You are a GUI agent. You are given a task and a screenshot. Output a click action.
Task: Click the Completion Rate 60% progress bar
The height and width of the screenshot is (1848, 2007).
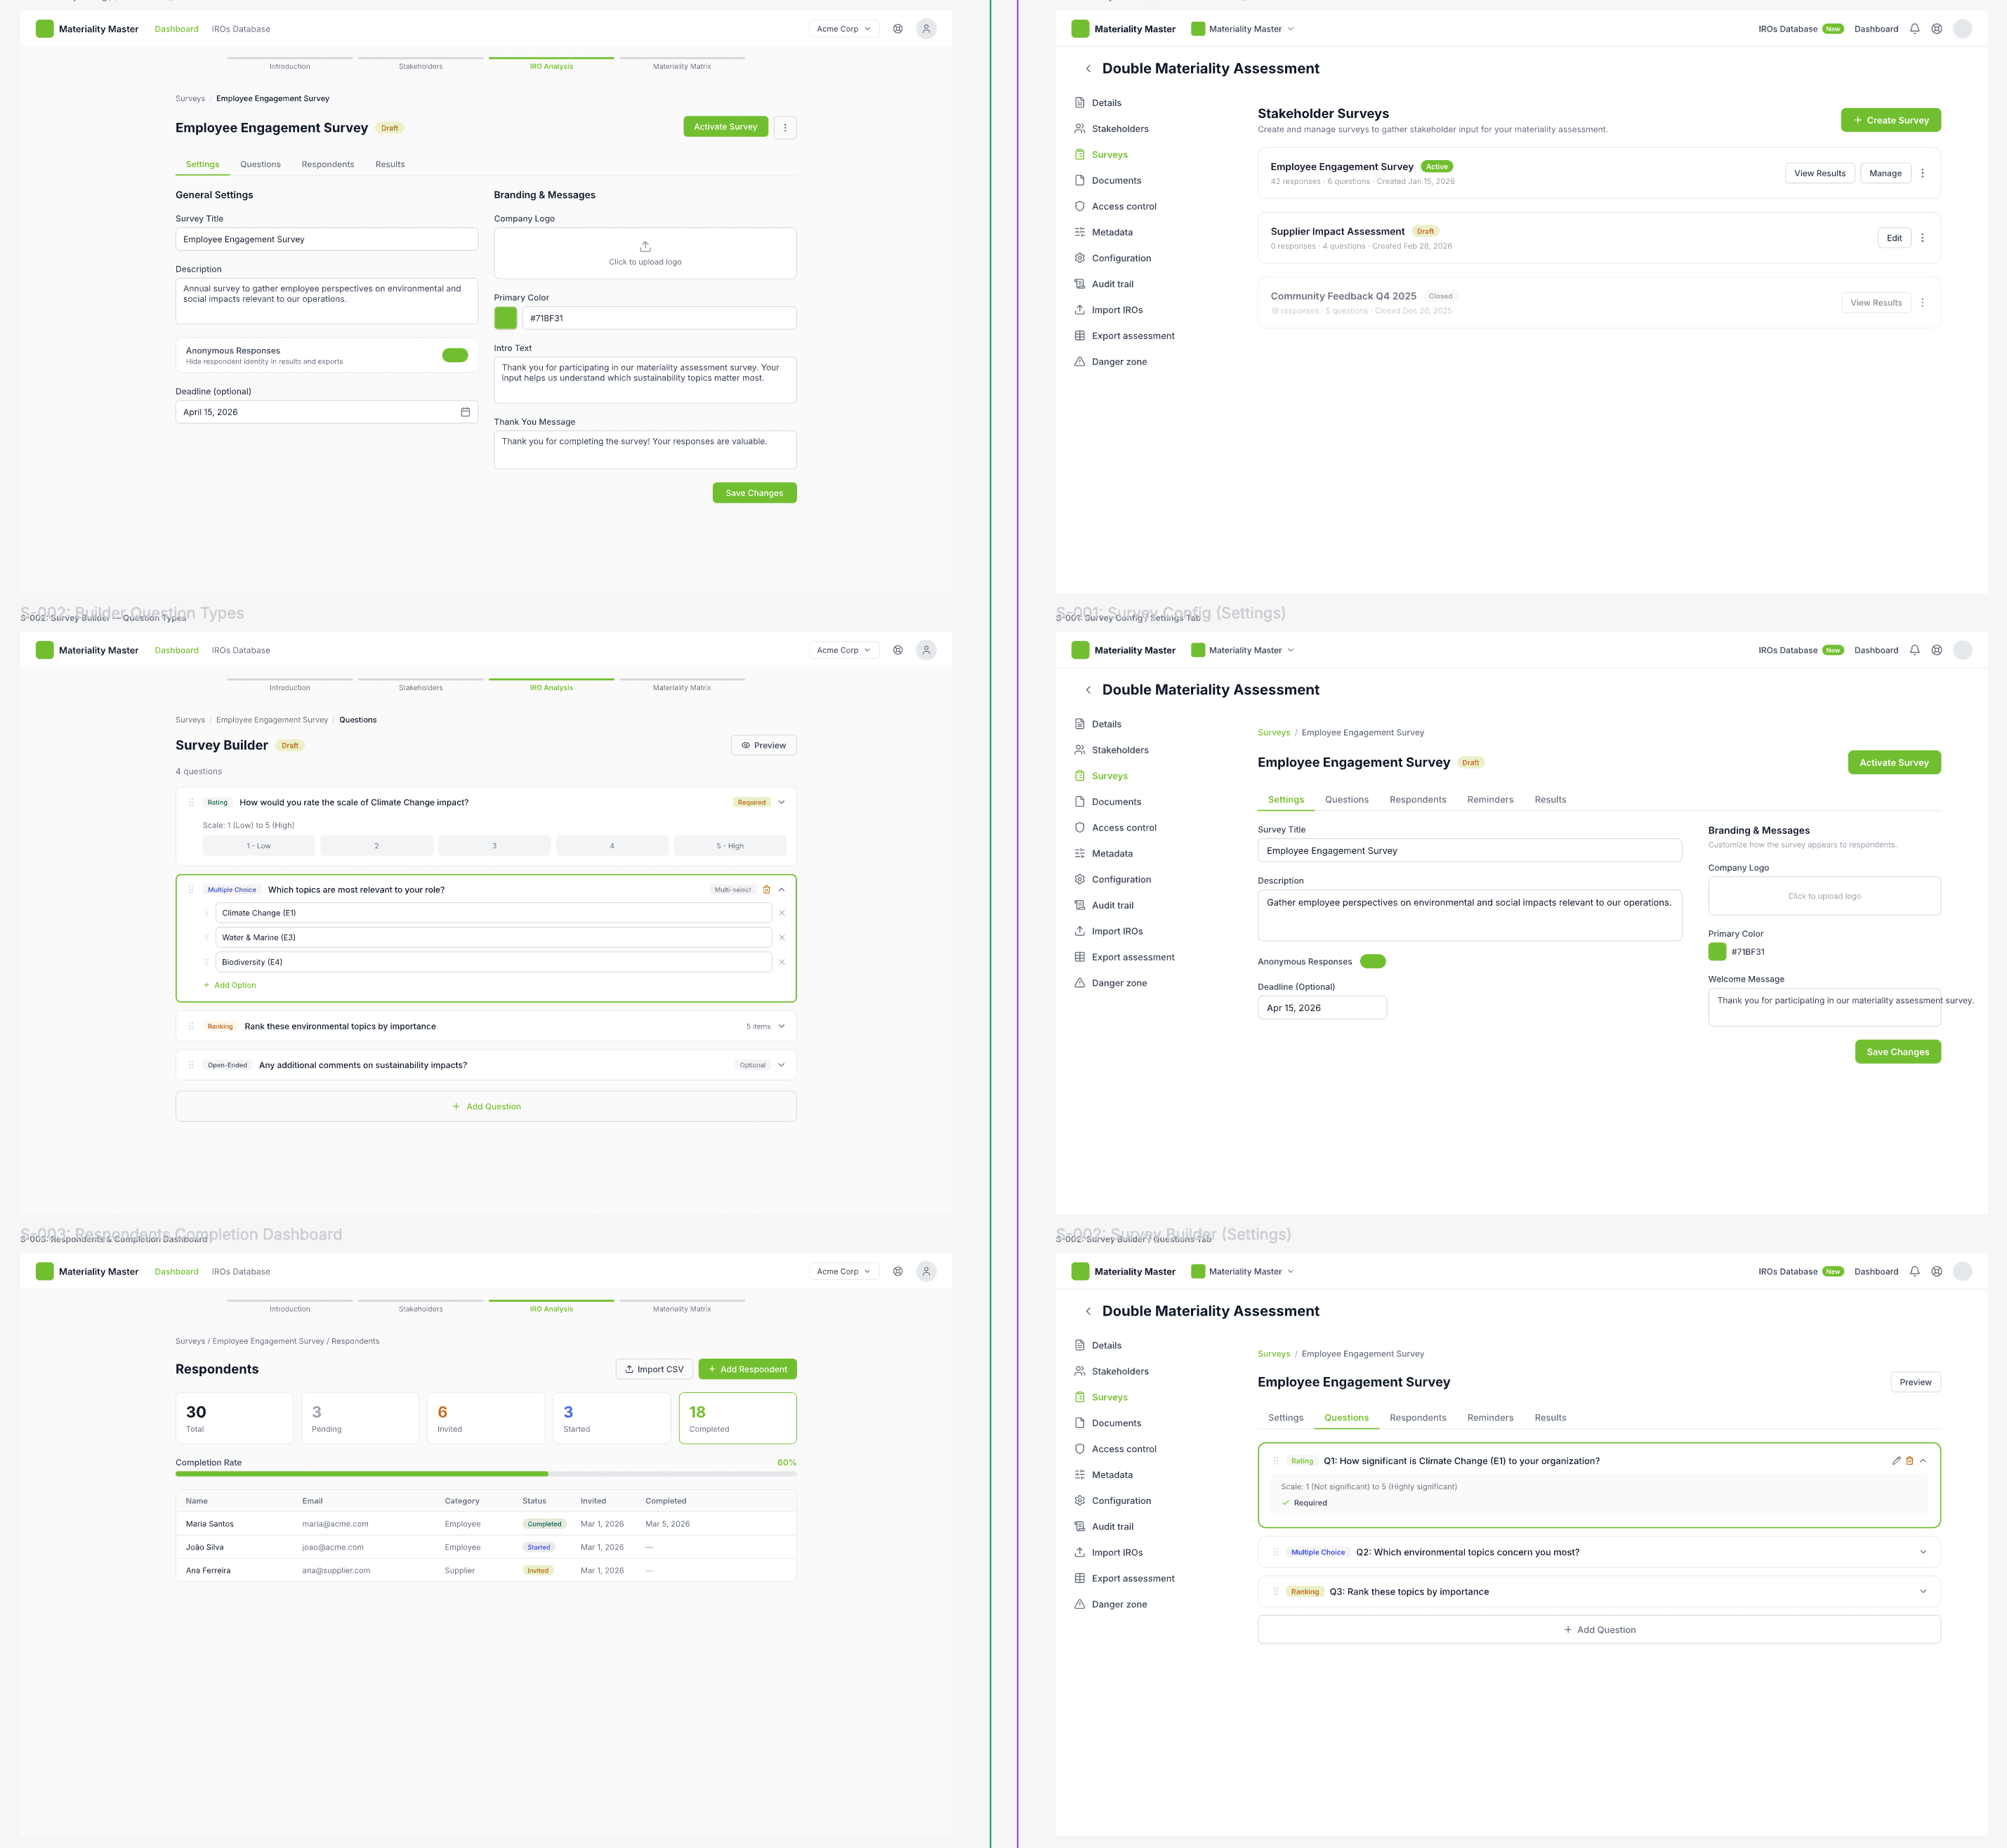[486, 1473]
